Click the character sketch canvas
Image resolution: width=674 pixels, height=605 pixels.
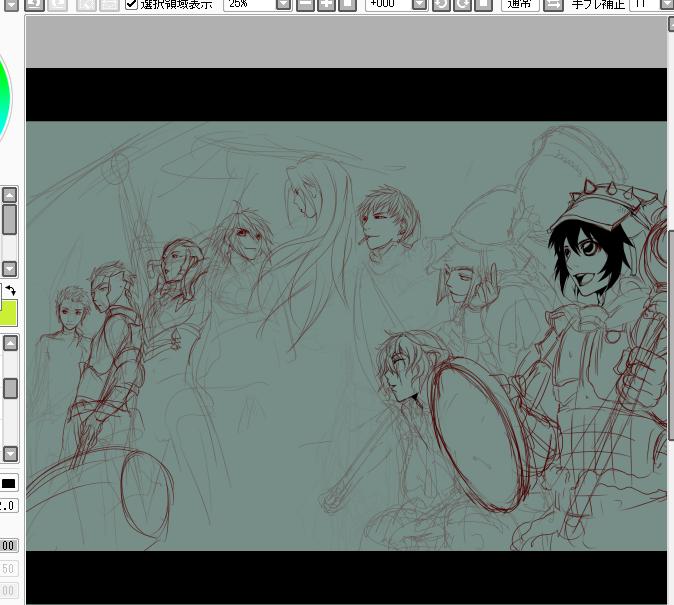[x=346, y=336]
